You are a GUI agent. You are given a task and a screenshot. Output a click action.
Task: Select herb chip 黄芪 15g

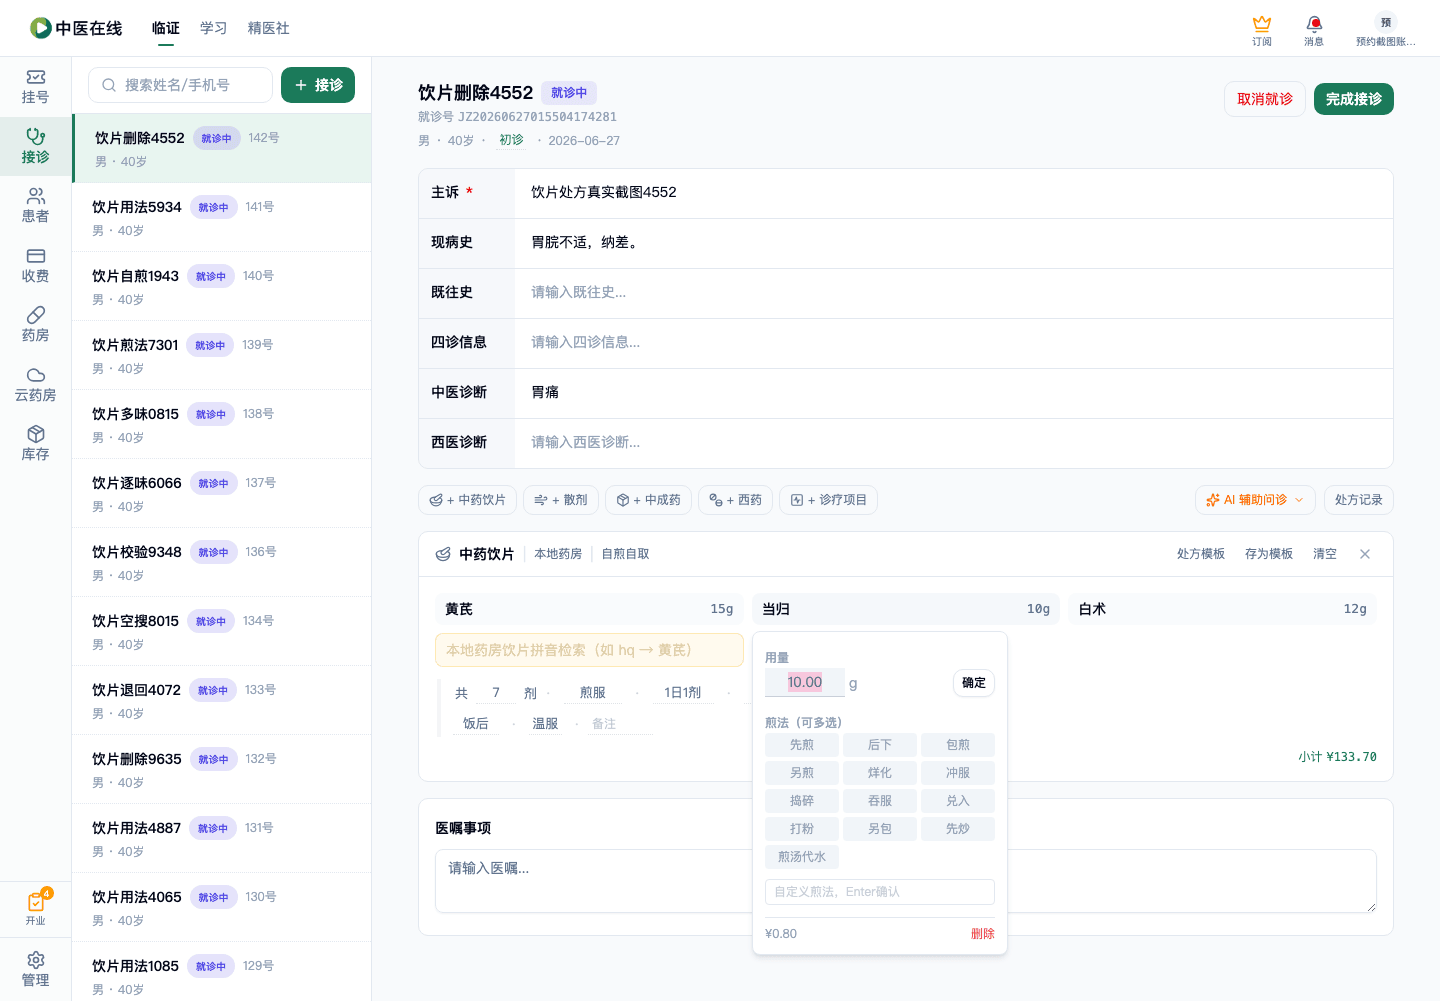click(x=589, y=609)
